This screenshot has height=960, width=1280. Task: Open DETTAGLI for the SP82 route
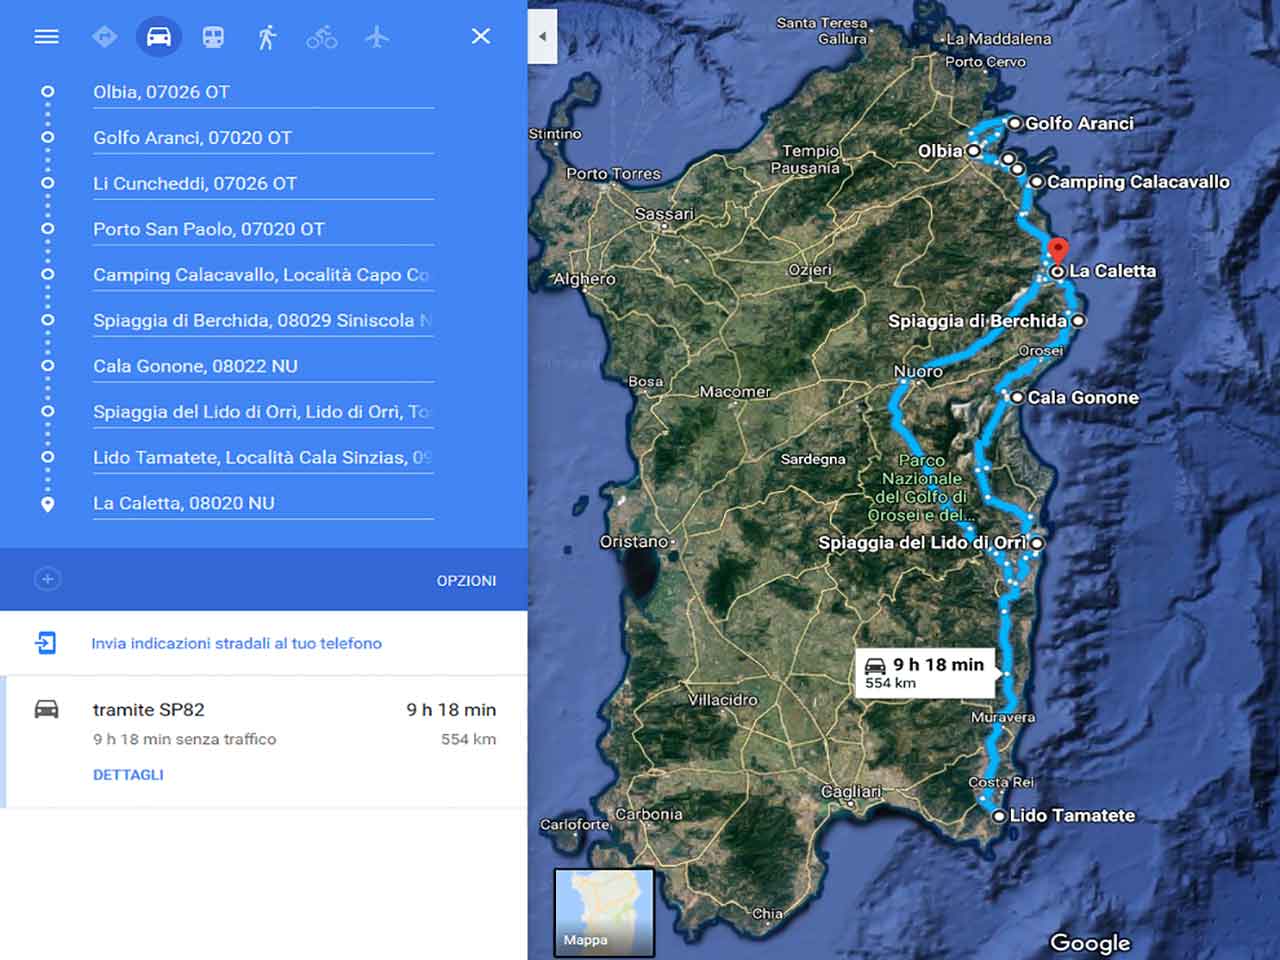pos(128,774)
